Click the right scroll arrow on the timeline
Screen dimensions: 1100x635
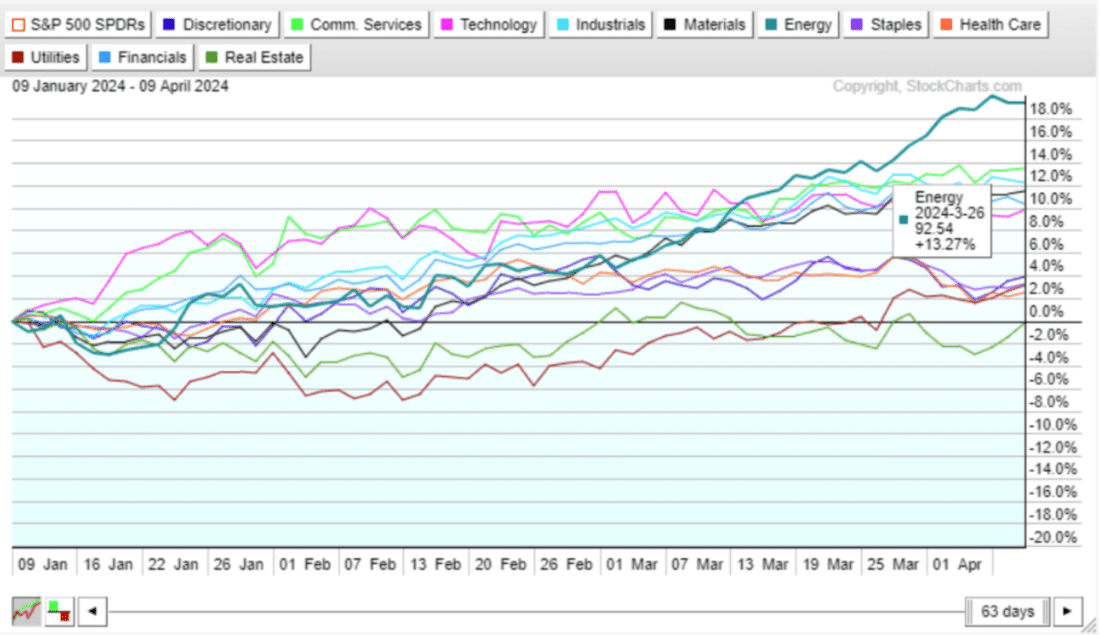coord(1069,609)
